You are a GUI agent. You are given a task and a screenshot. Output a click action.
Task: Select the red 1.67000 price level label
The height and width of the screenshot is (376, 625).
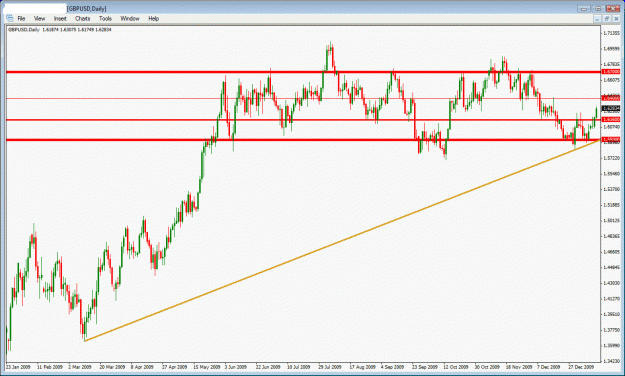coord(611,72)
